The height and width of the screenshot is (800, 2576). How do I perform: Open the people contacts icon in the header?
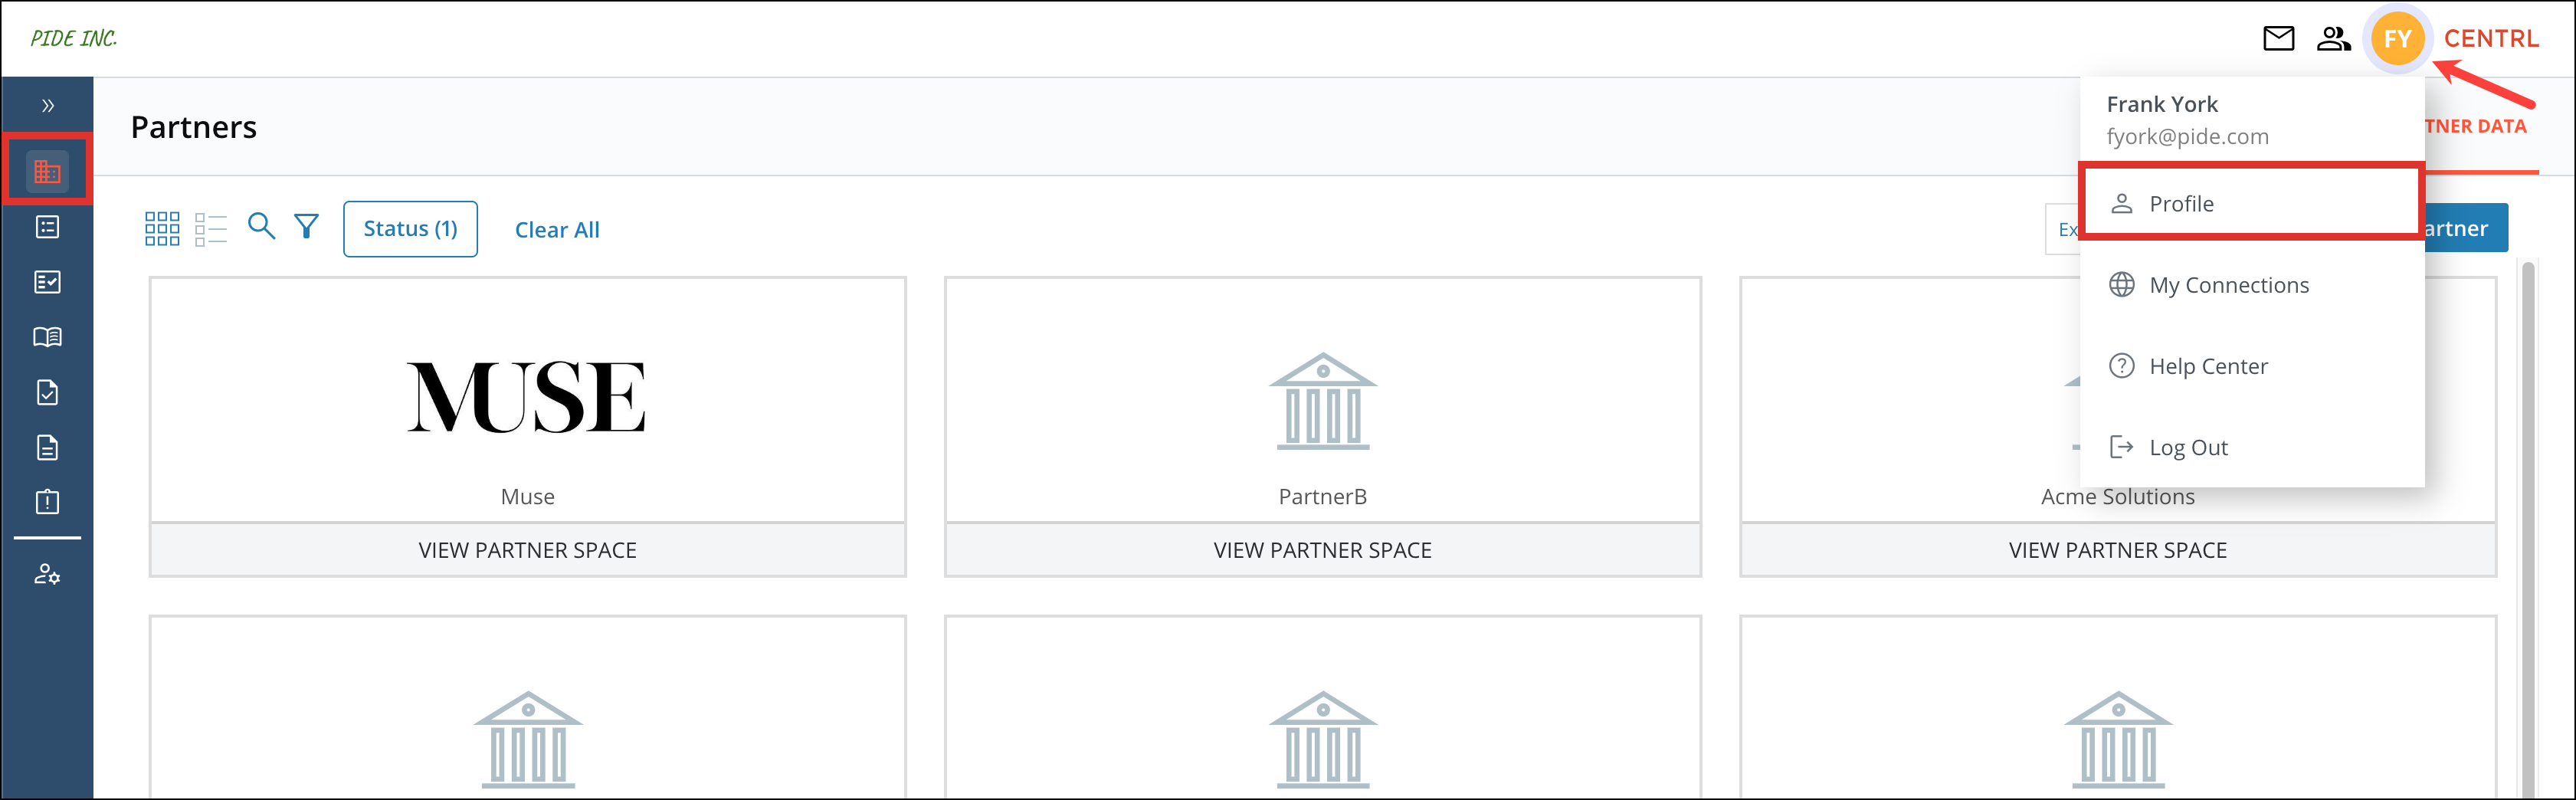pos(2333,39)
